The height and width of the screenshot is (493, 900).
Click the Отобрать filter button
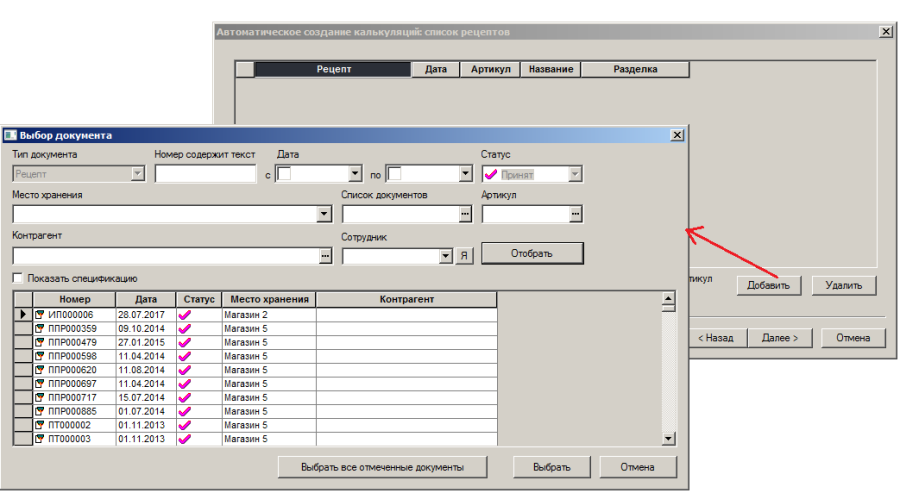532,253
